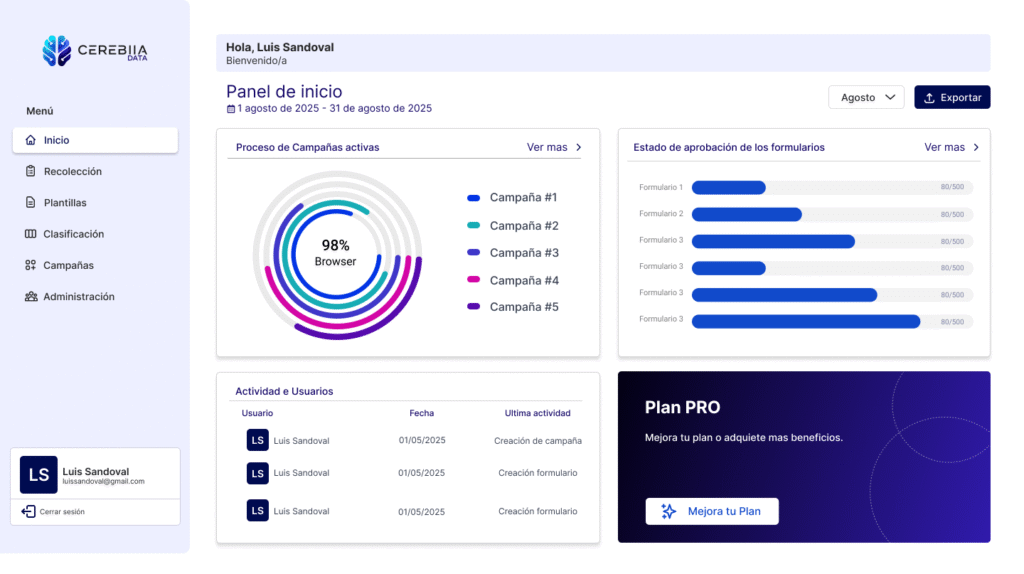This screenshot has width=1024, height=574.
Task: Expand Ver mas in formularios approval card
Action: coord(951,147)
